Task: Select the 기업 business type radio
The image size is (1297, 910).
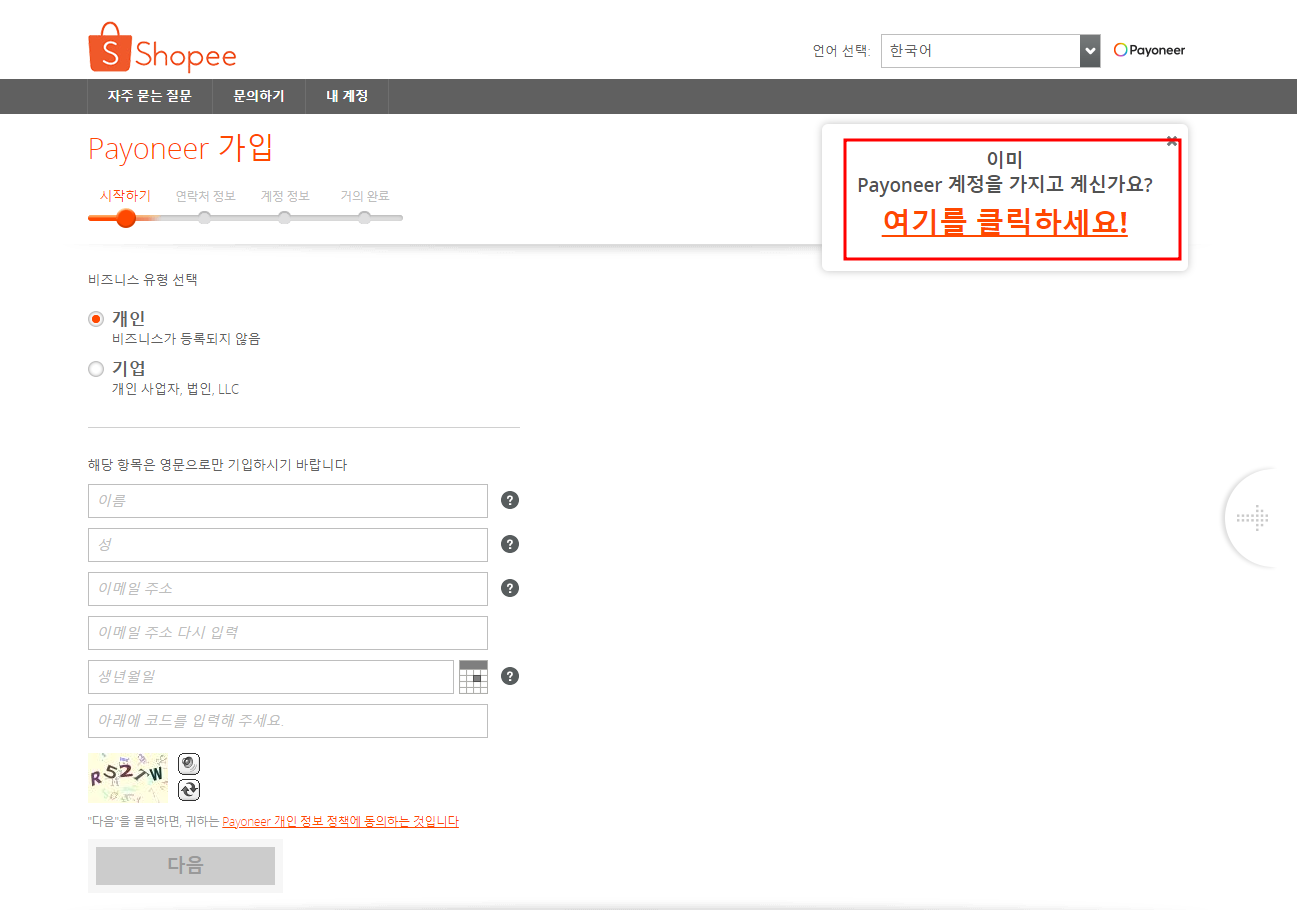Action: coord(96,369)
